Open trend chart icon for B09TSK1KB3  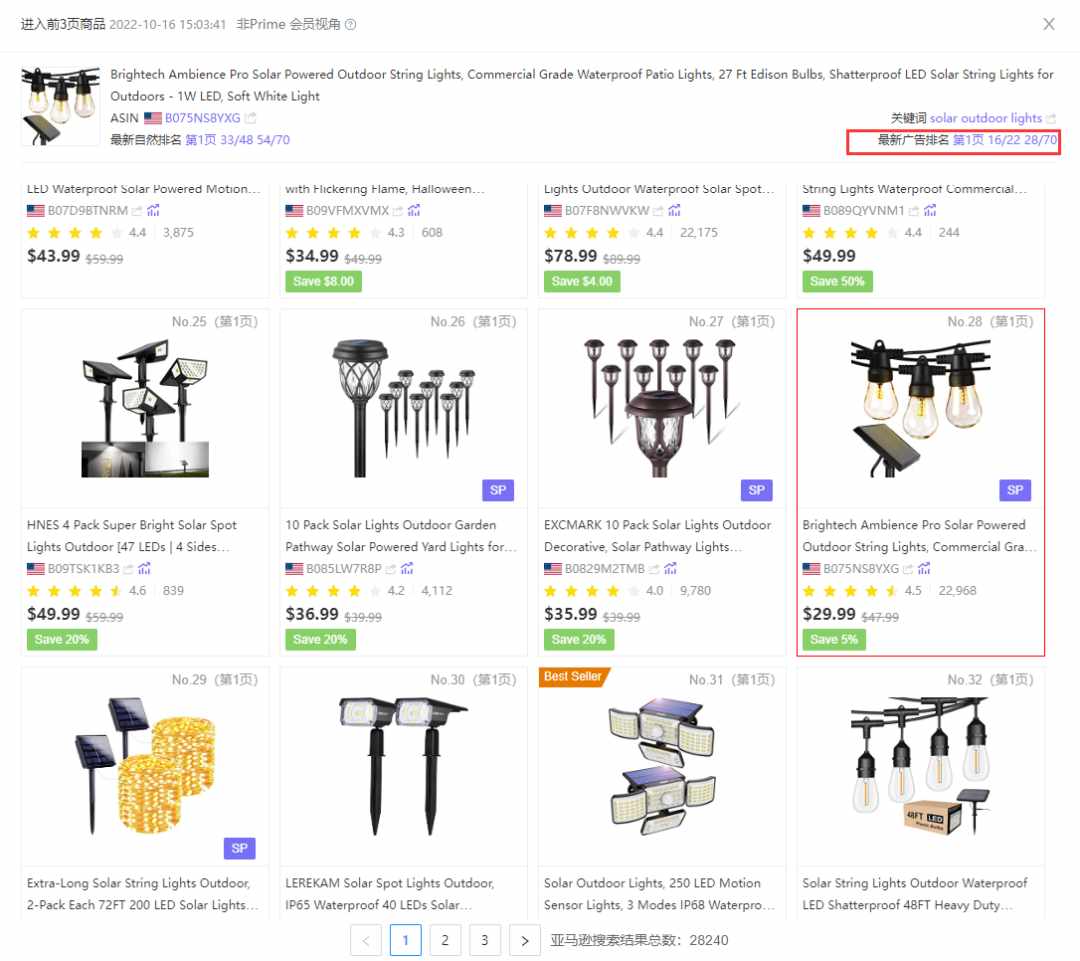pos(144,568)
